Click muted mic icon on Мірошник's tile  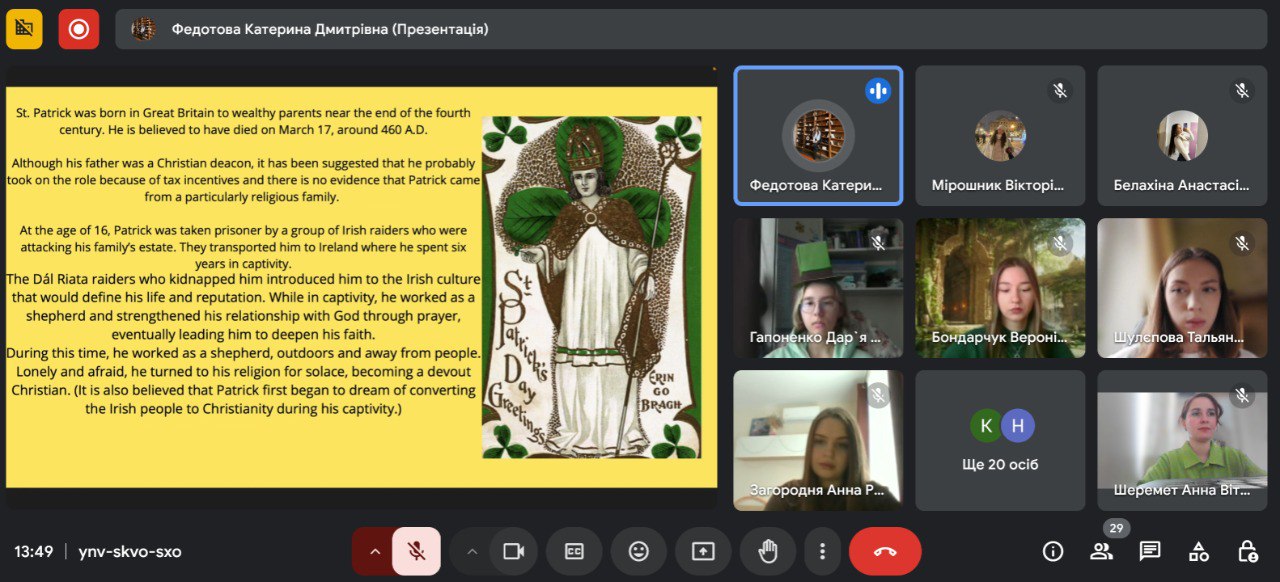pyautogui.click(x=1060, y=91)
